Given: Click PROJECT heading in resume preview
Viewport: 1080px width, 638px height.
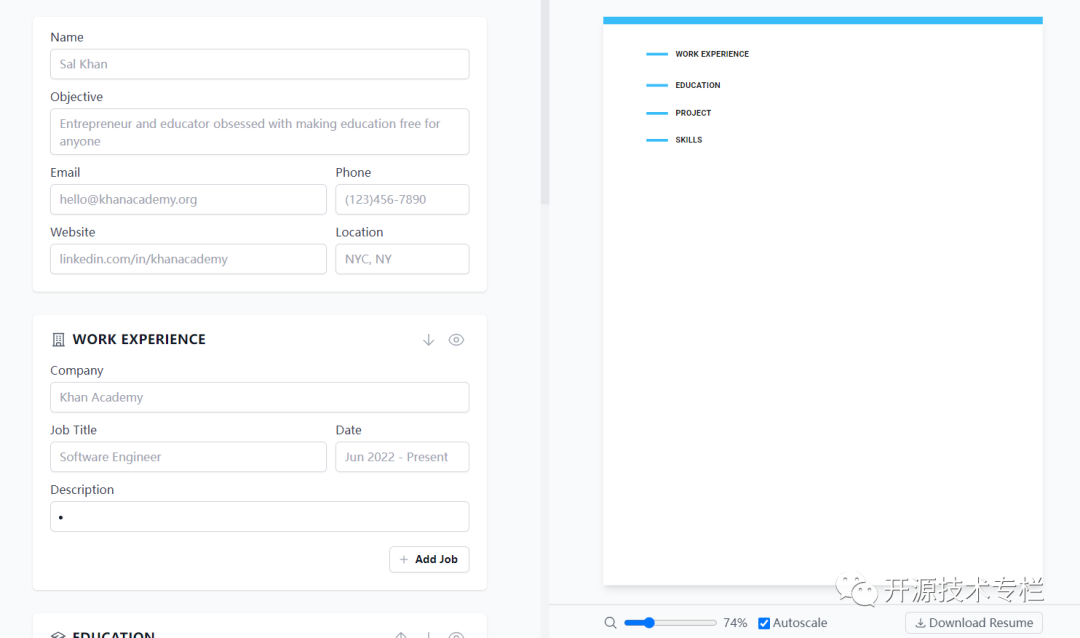Looking at the screenshot, I should tap(693, 113).
